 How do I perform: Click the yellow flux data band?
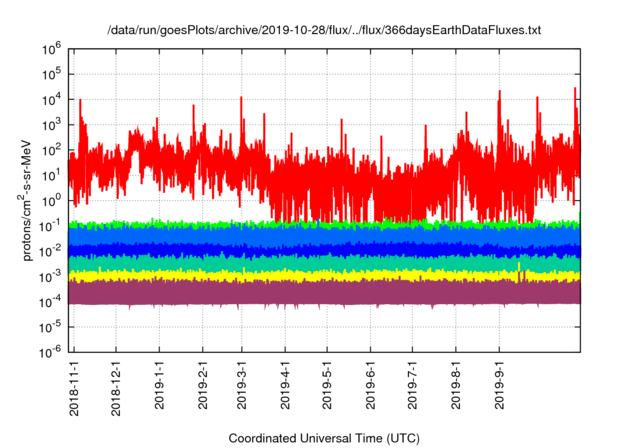tap(300, 275)
